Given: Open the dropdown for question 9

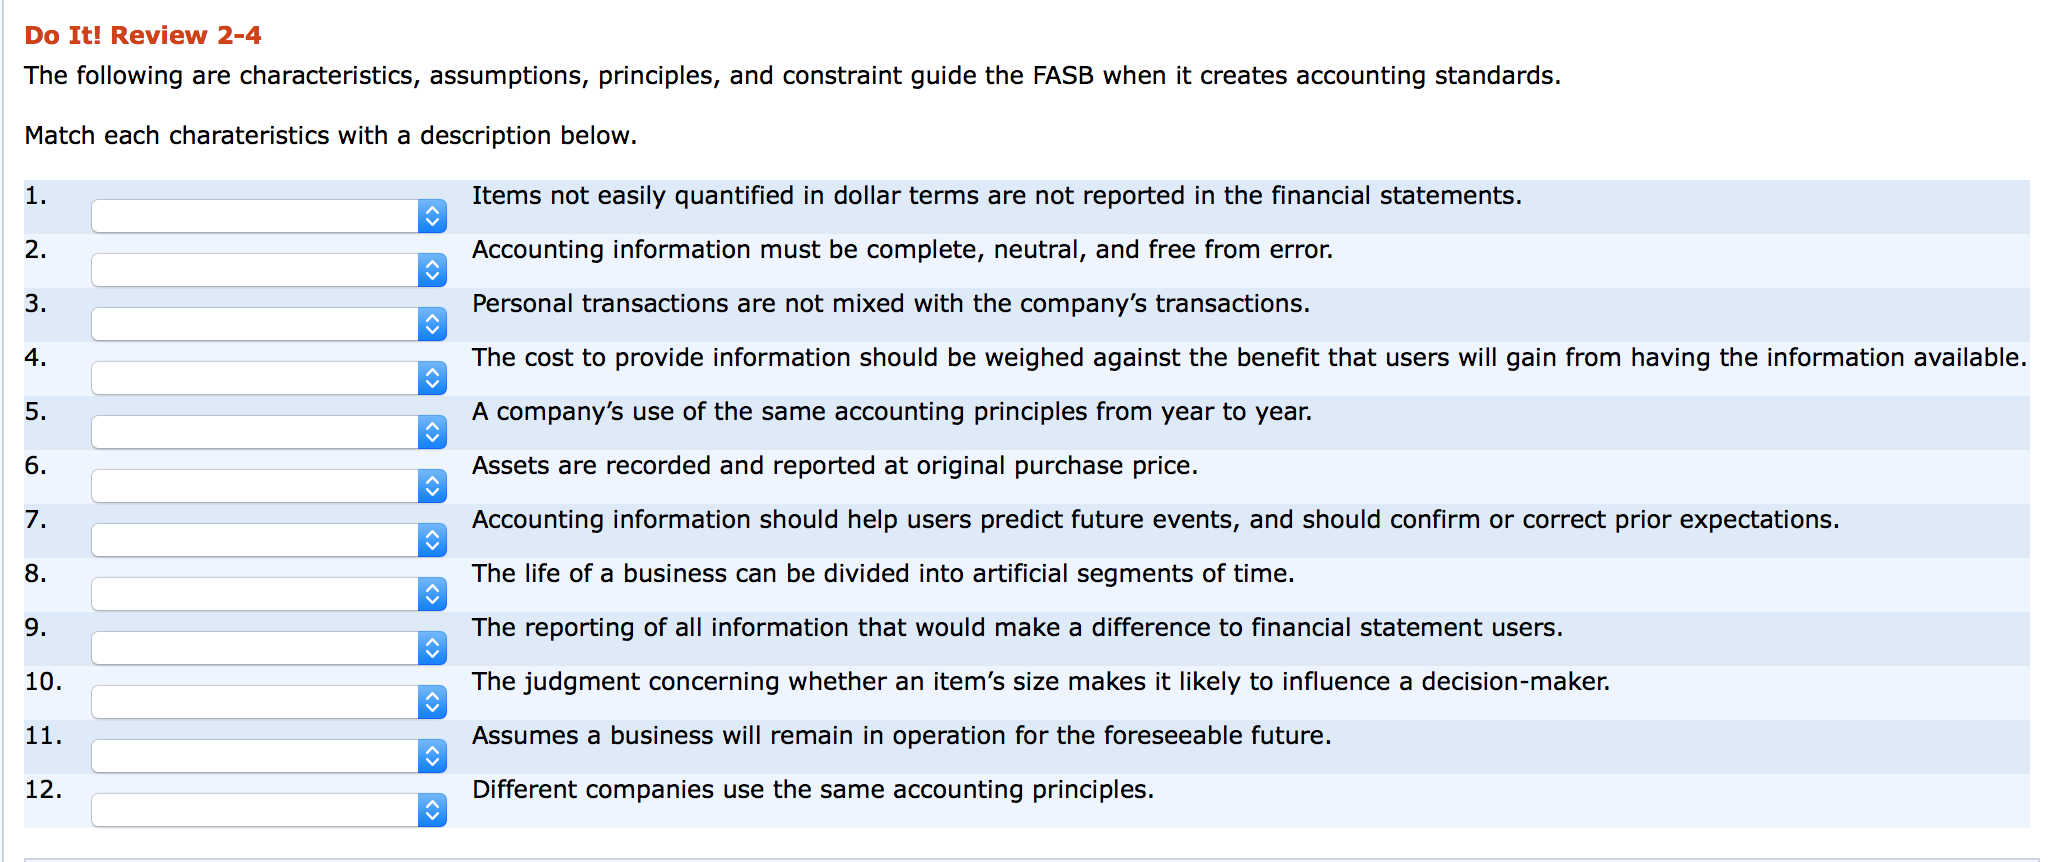Looking at the screenshot, I should pos(268,648).
